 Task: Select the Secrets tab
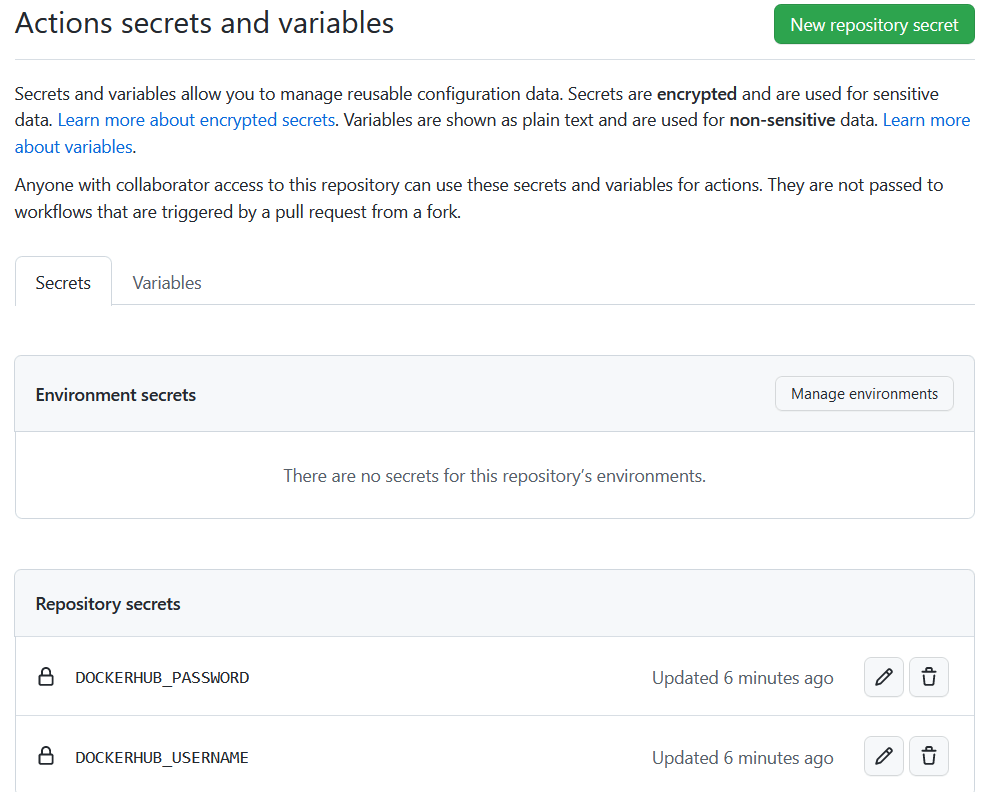point(63,283)
